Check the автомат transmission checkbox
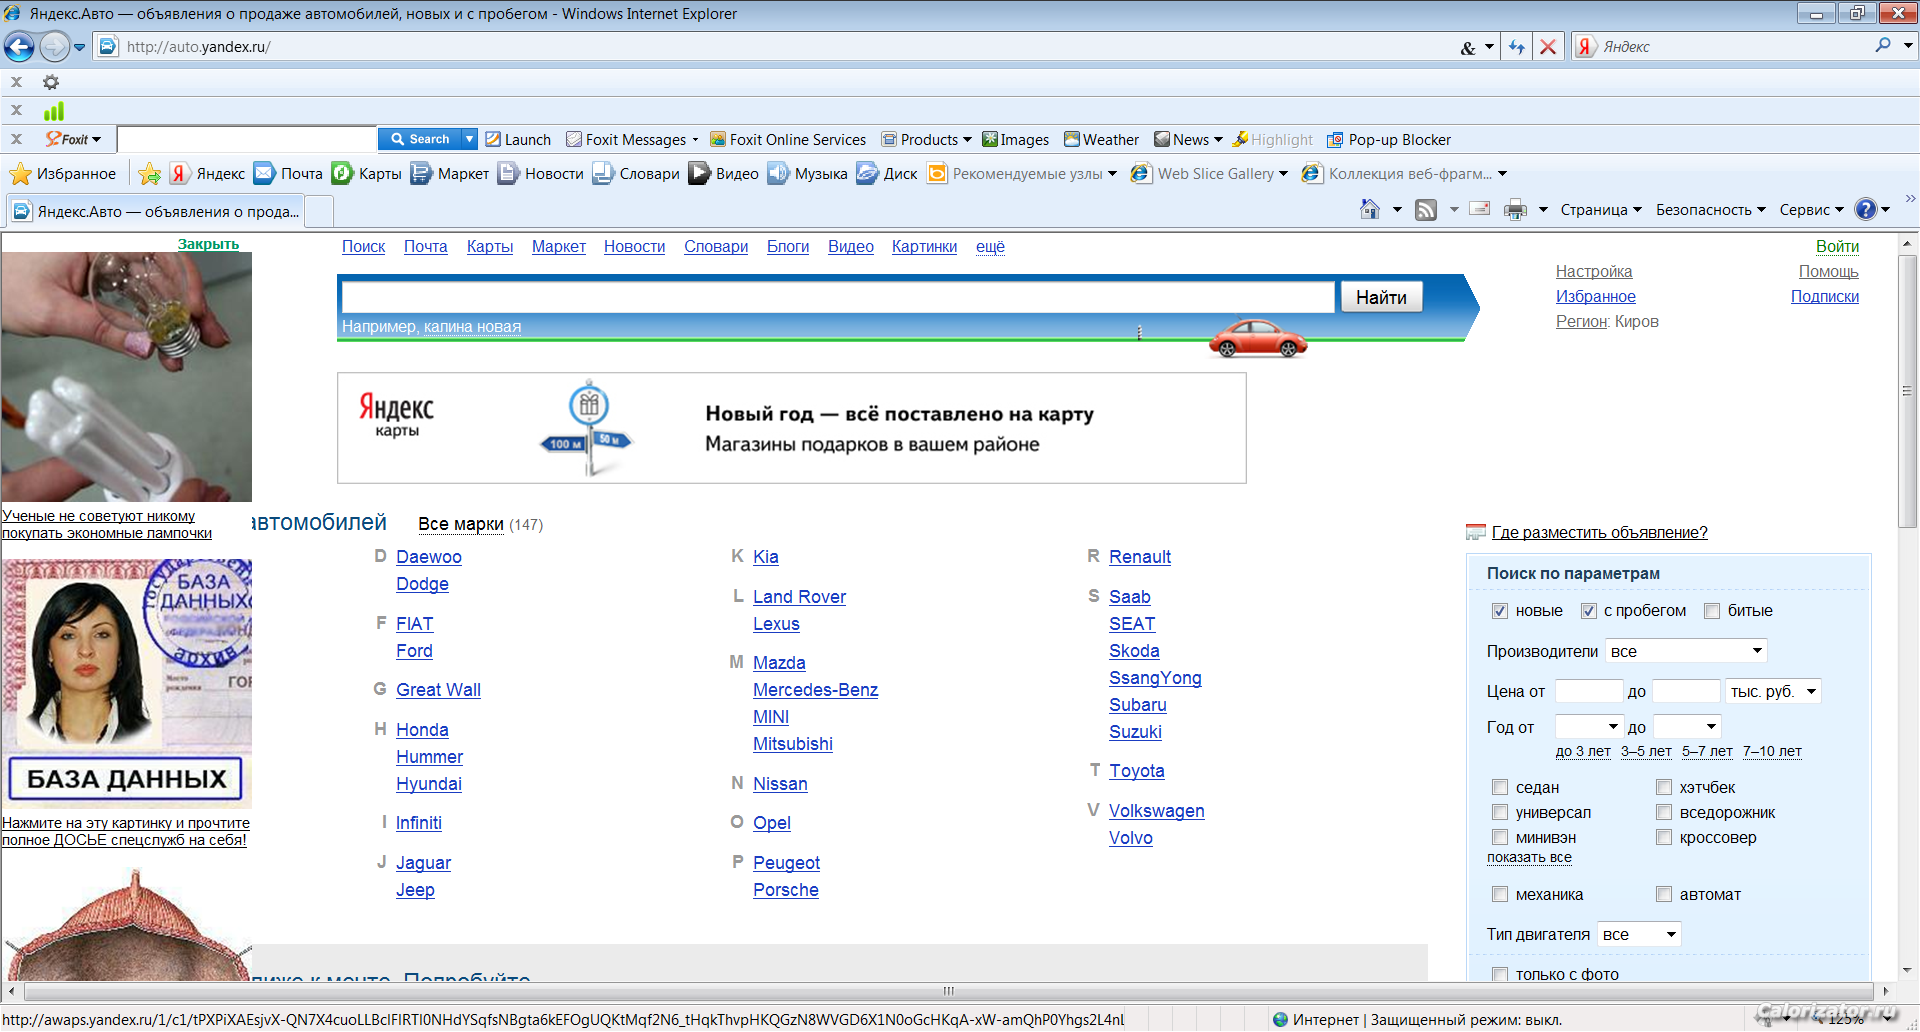 pos(1664,894)
